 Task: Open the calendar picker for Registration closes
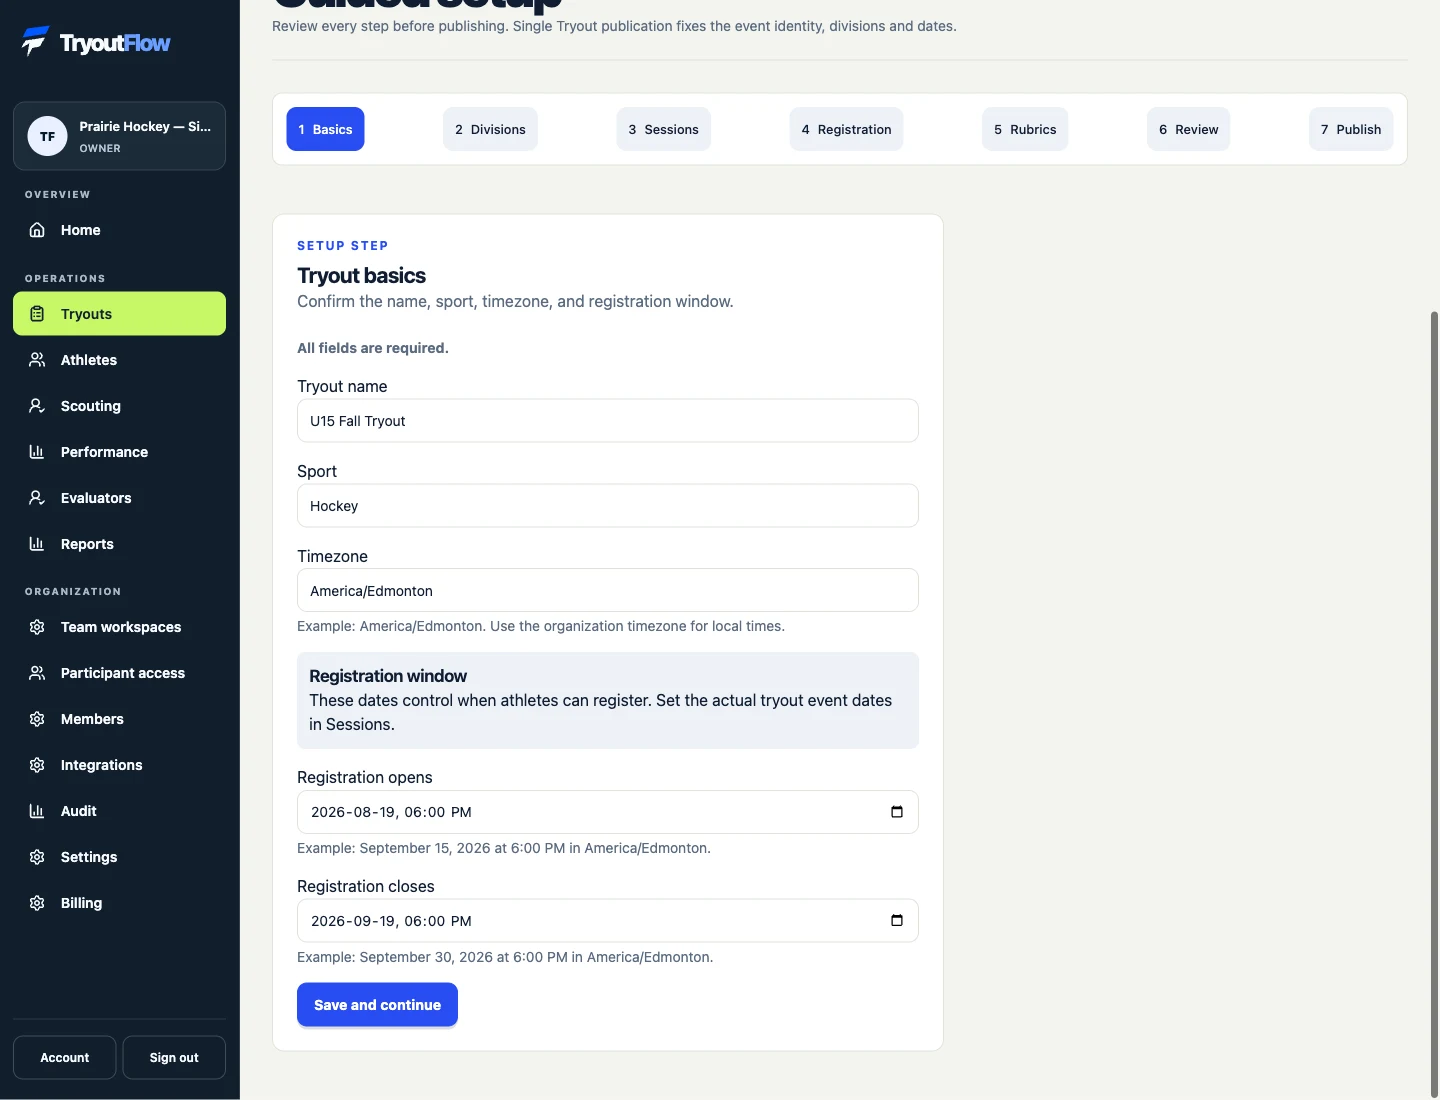(897, 921)
